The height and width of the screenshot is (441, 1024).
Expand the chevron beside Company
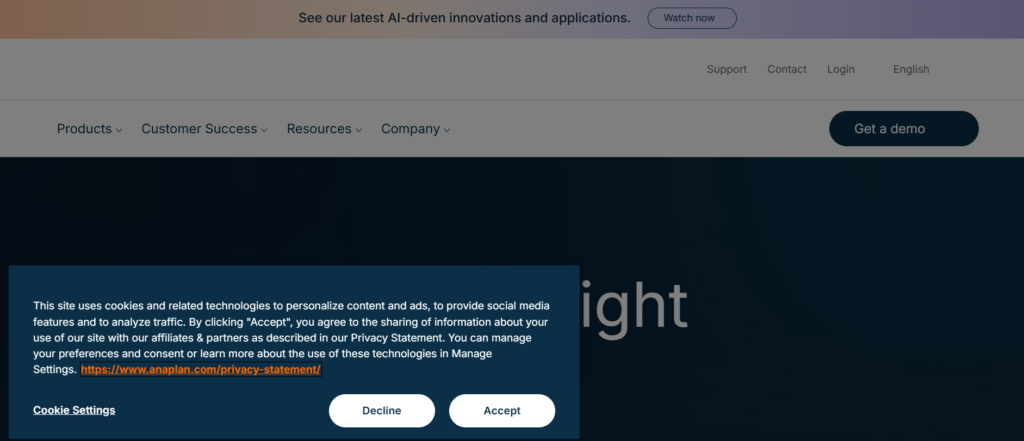coord(447,130)
